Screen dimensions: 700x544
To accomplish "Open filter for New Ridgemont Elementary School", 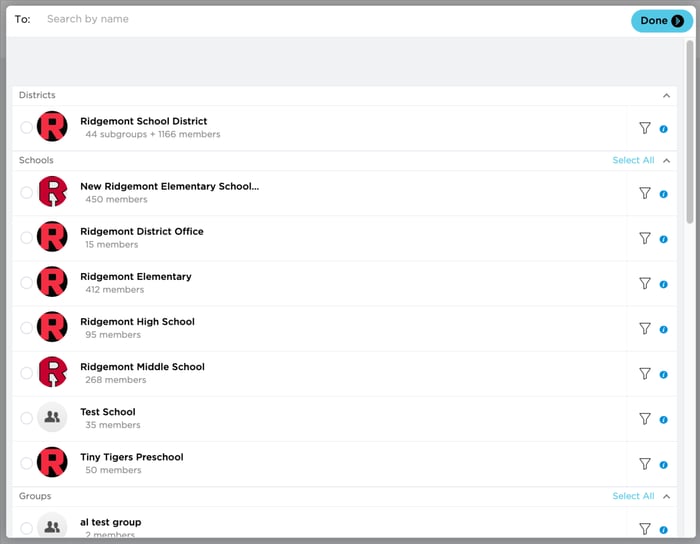I will tap(645, 193).
